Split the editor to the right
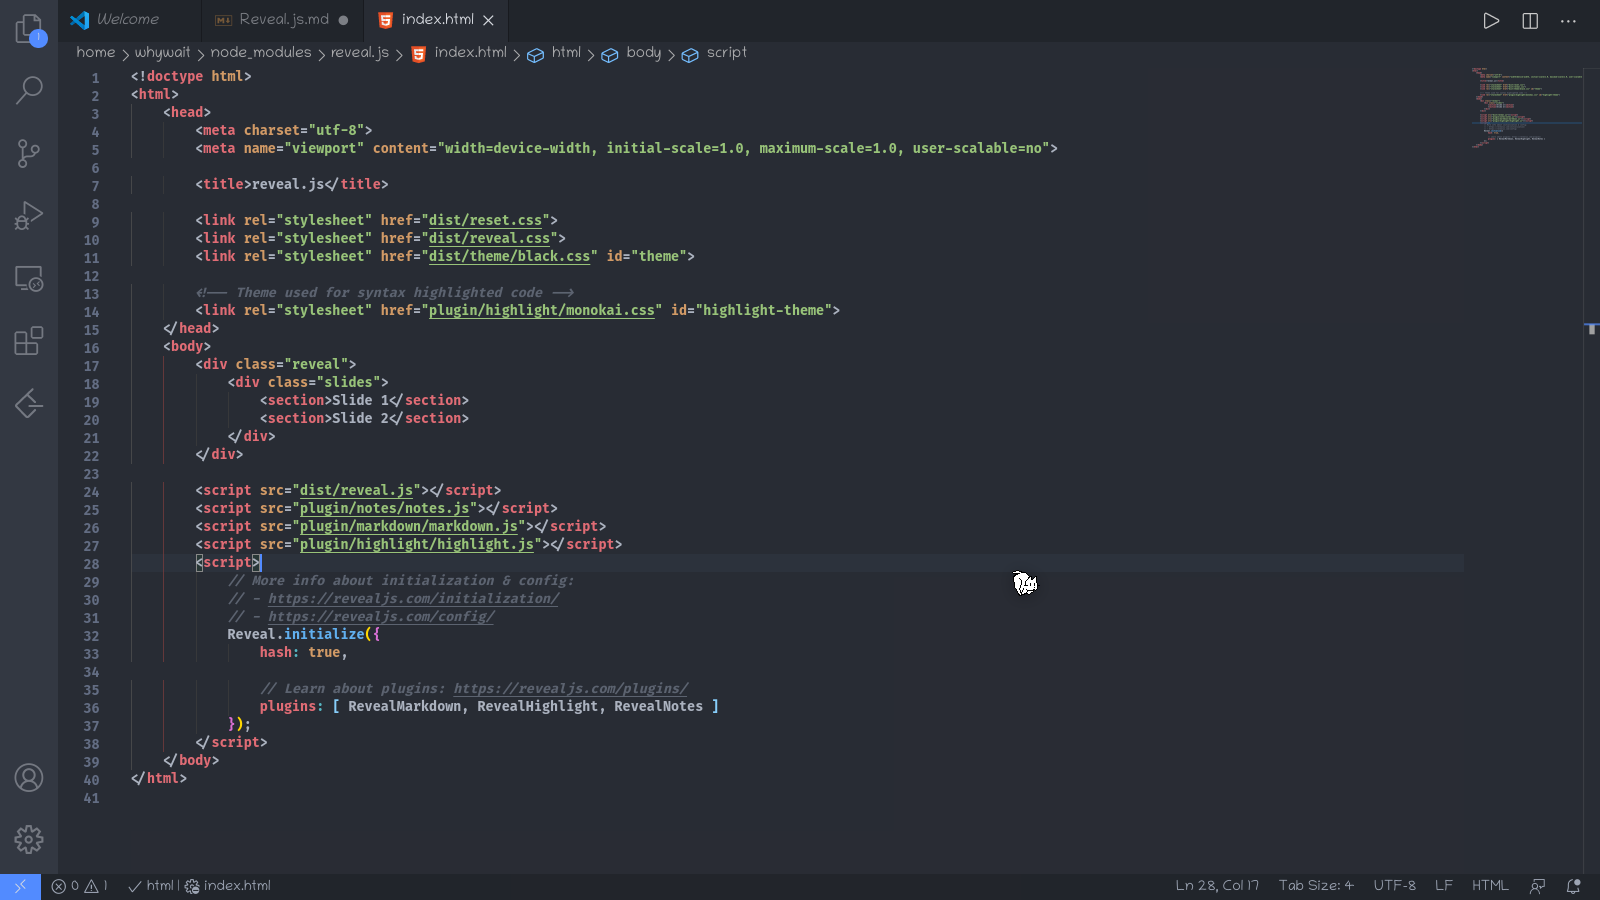This screenshot has height=900, width=1600. tap(1530, 21)
